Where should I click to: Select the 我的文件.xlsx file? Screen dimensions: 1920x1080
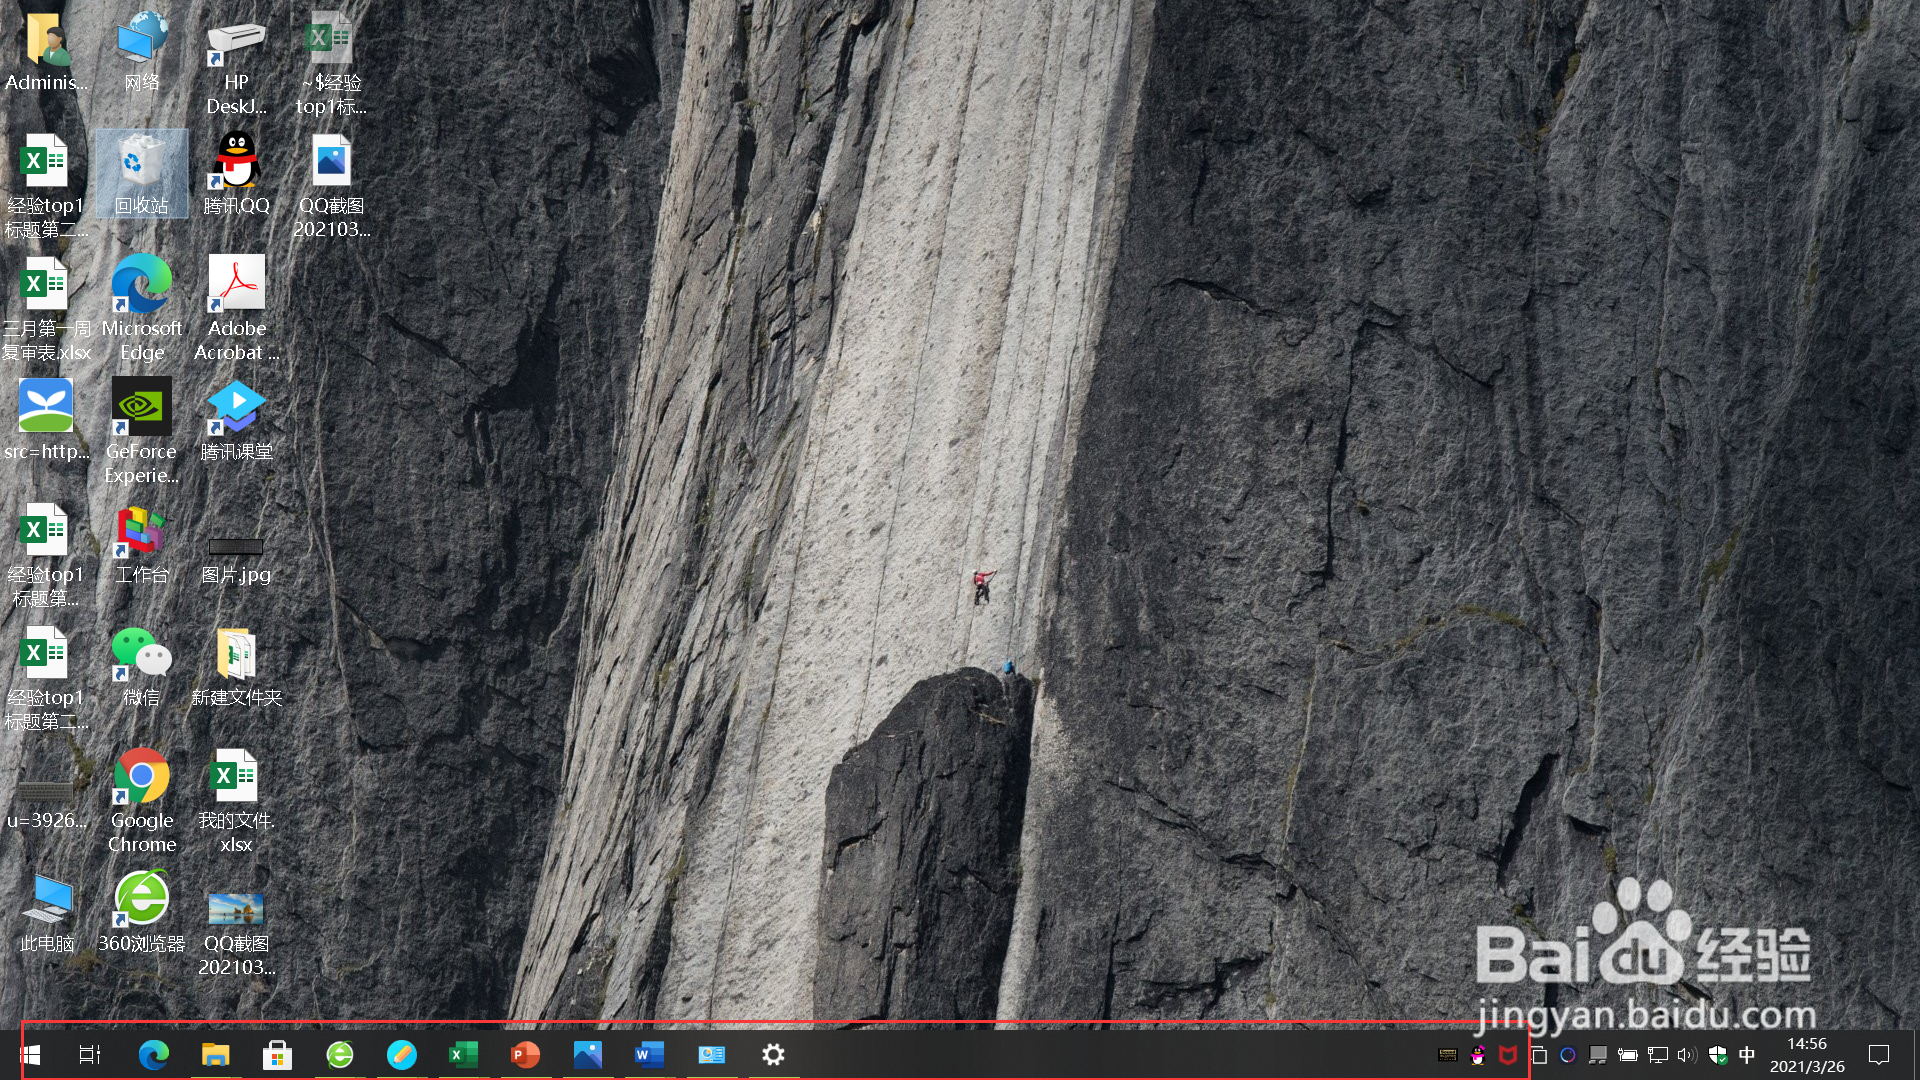click(x=236, y=802)
